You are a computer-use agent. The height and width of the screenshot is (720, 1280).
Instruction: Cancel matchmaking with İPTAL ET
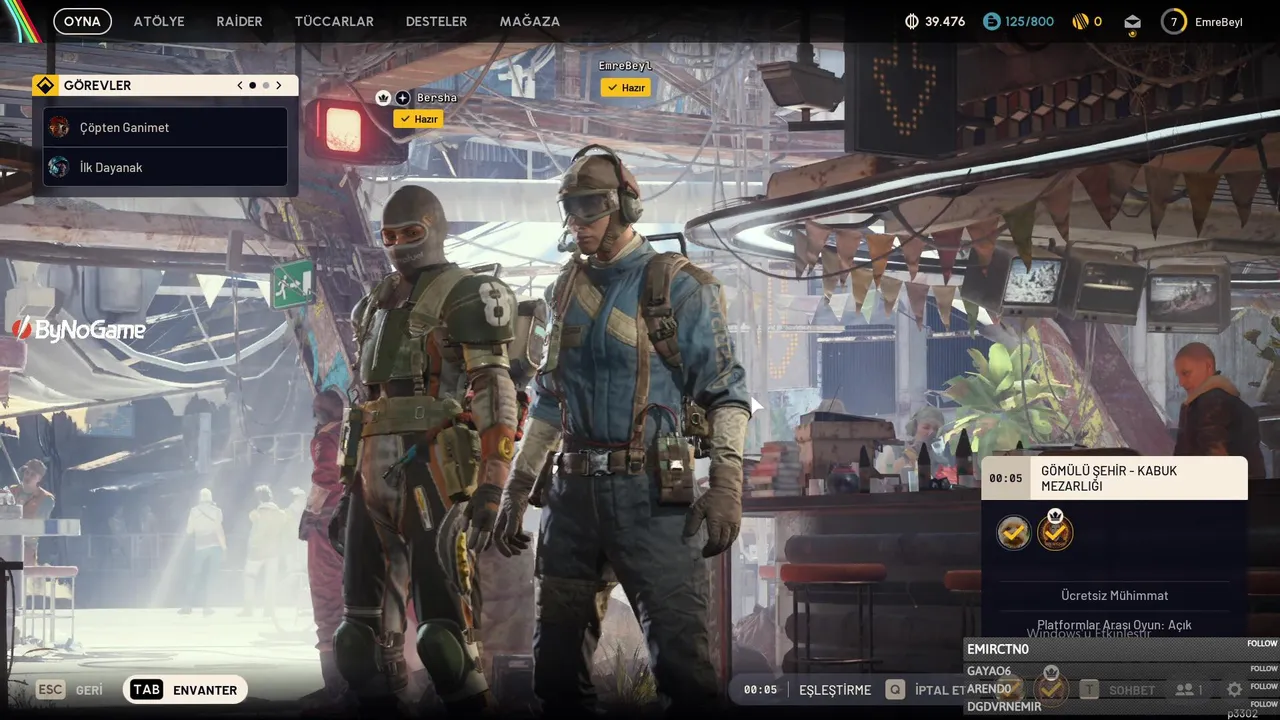click(x=941, y=690)
